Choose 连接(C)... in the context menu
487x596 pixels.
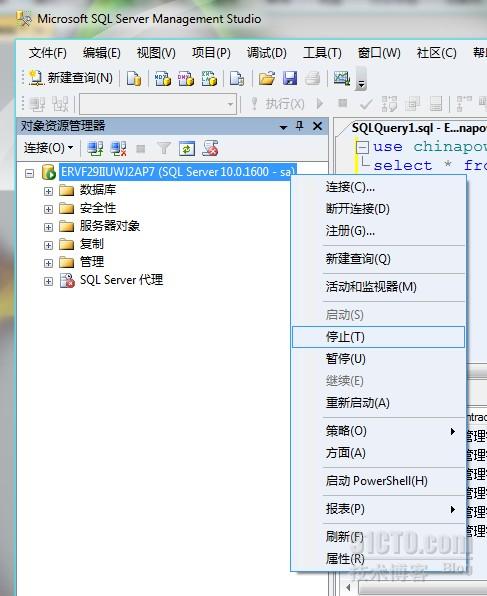[379, 187]
